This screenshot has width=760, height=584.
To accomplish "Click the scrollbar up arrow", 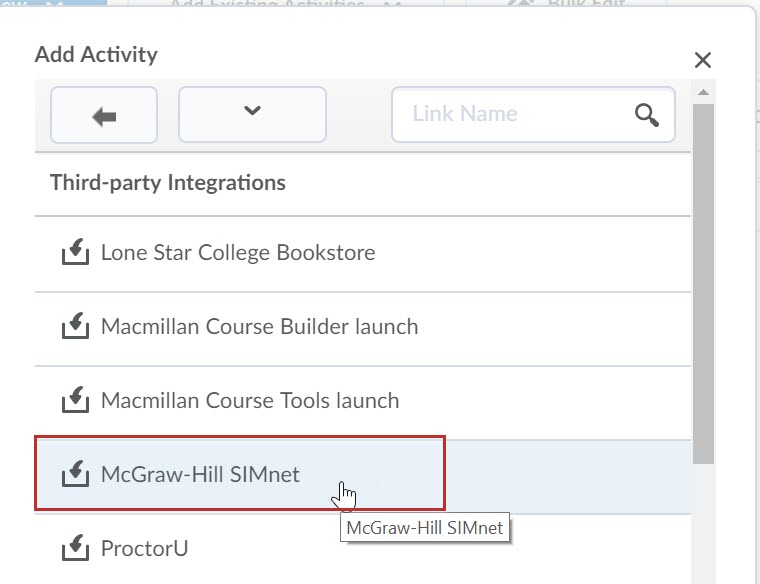I will pos(703,93).
